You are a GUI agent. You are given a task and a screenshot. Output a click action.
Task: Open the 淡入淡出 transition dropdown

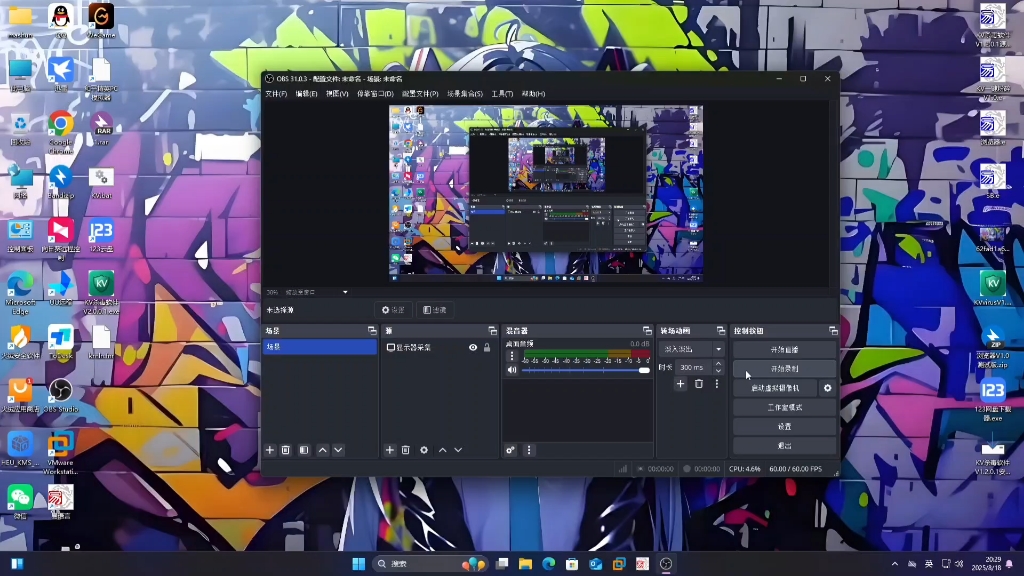(691, 349)
